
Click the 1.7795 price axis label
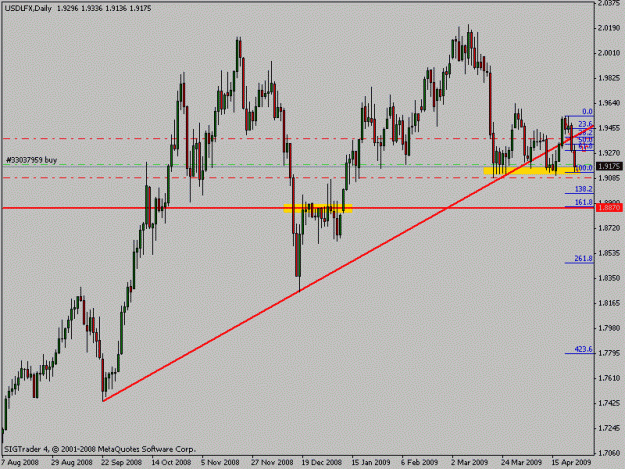point(609,353)
